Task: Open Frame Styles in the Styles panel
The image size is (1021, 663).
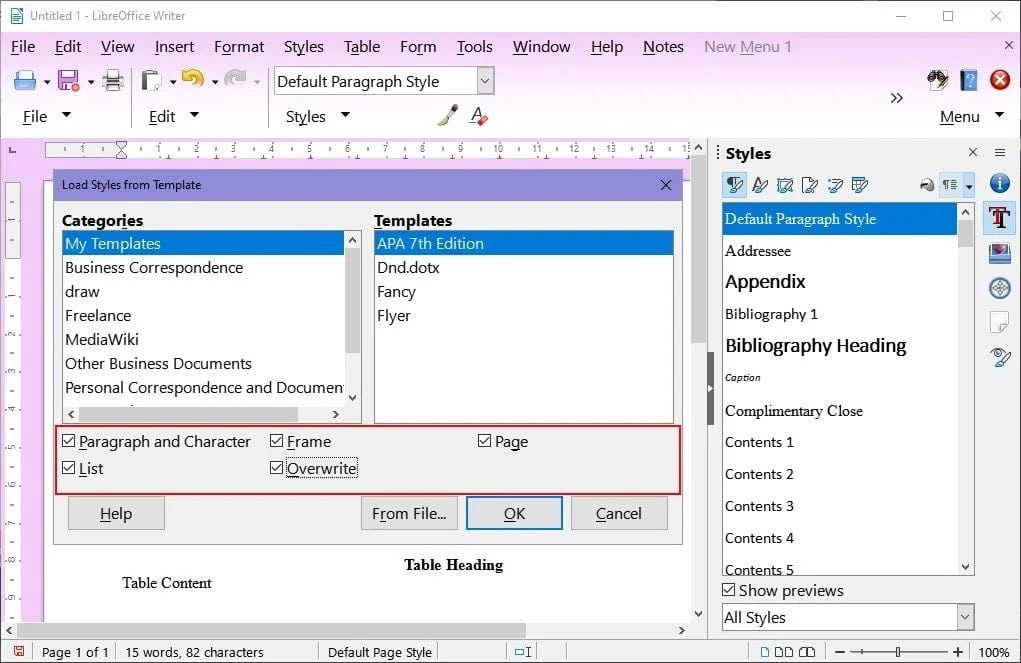Action: pyautogui.click(x=787, y=185)
